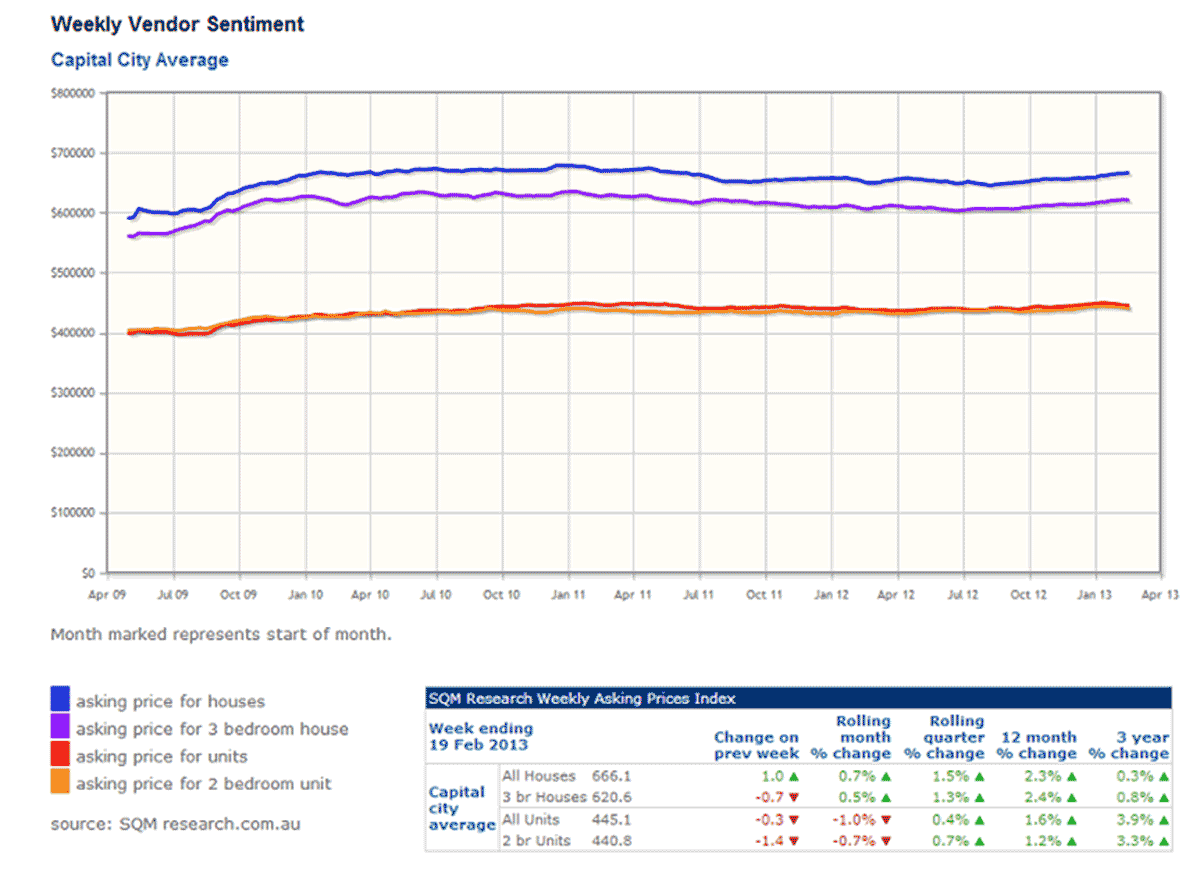Click the SQM research.com.au source text
Screen dimensions: 1200x883
[x=175, y=824]
